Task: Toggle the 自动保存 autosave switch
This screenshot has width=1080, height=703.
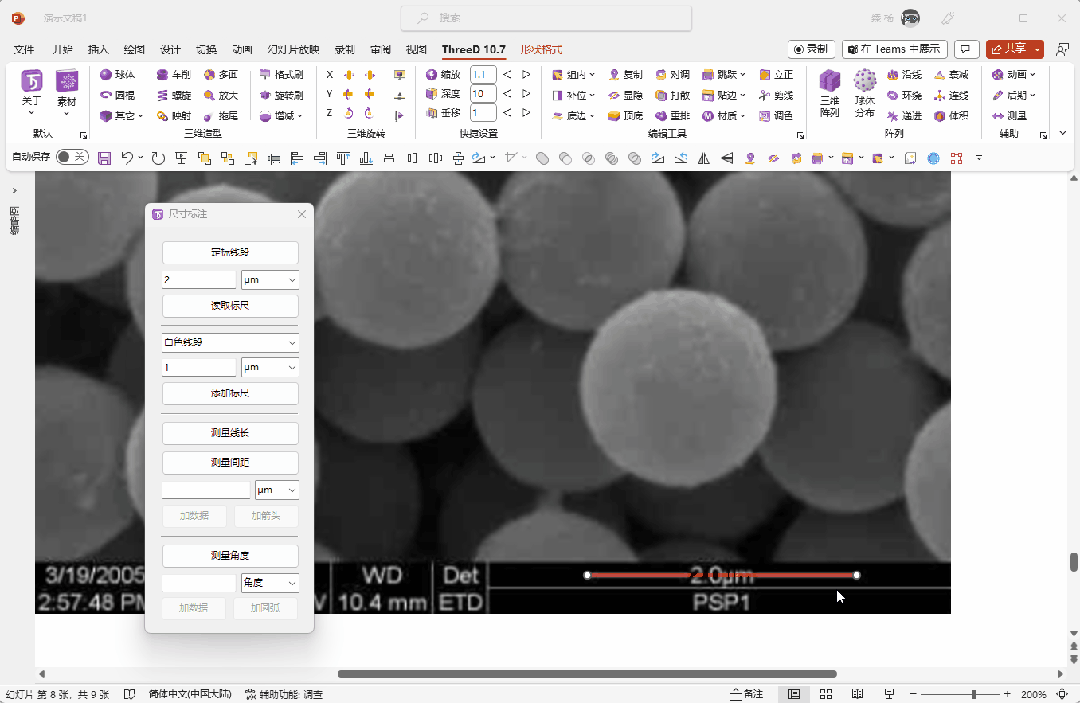Action: (72, 157)
